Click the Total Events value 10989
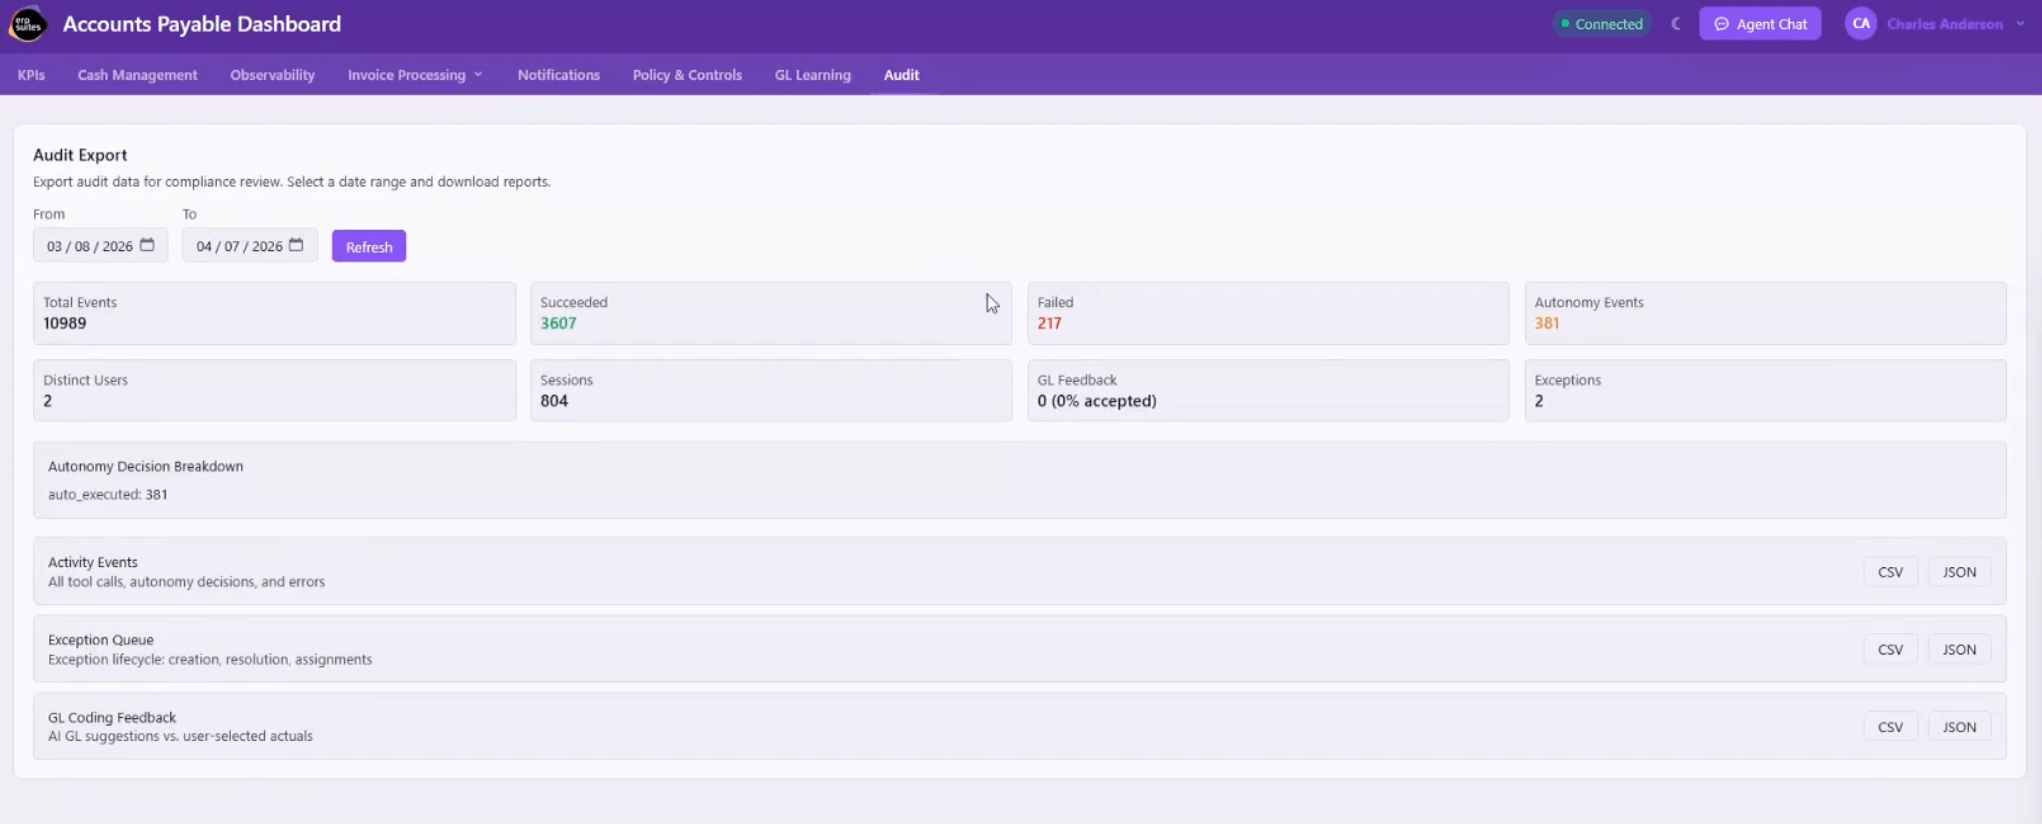 [x=65, y=323]
